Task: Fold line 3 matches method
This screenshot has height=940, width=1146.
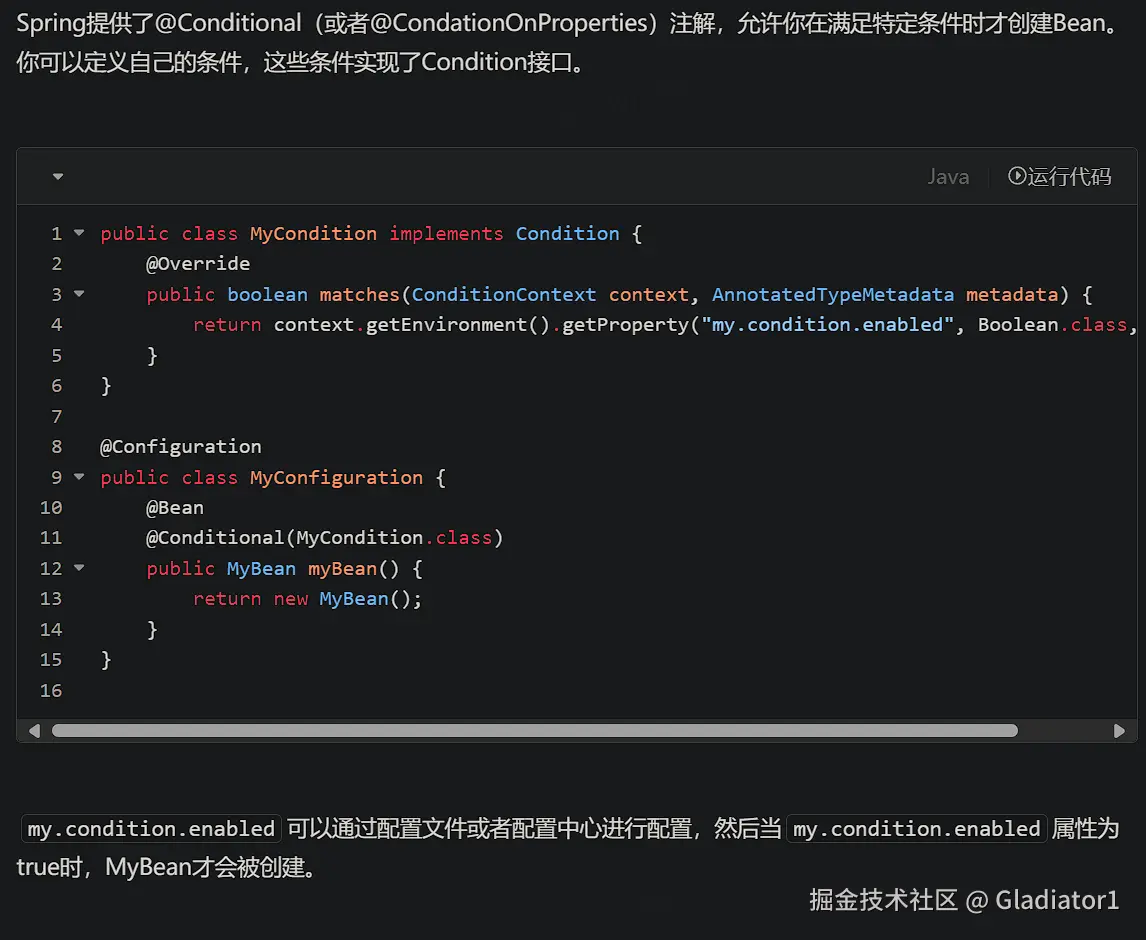Action: click(79, 294)
